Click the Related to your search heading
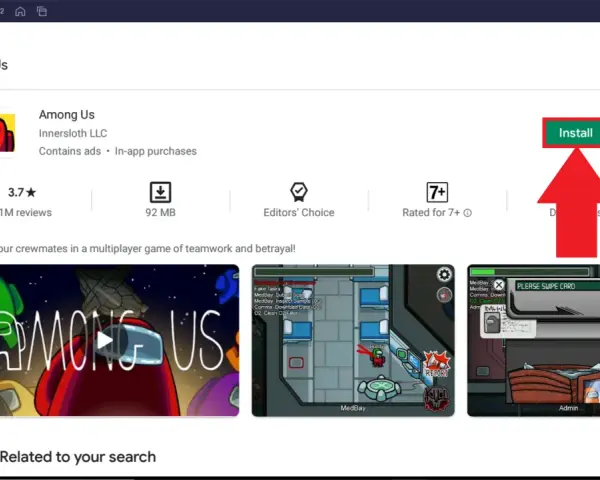This screenshot has width=600, height=480. click(x=78, y=457)
